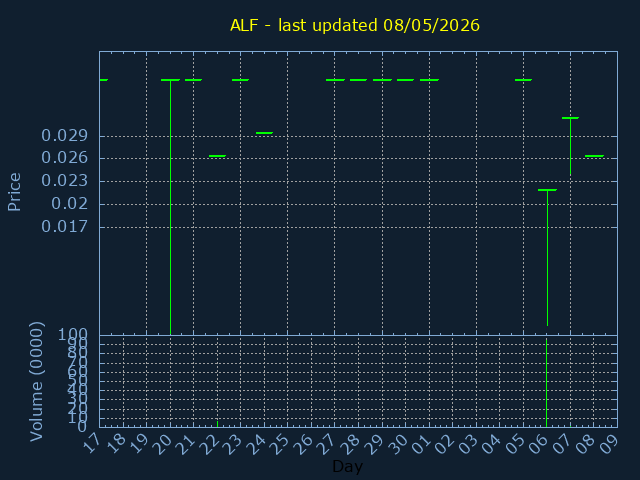Click day label 21 on x-axis
The width and height of the screenshot is (640, 480).
tap(186, 444)
